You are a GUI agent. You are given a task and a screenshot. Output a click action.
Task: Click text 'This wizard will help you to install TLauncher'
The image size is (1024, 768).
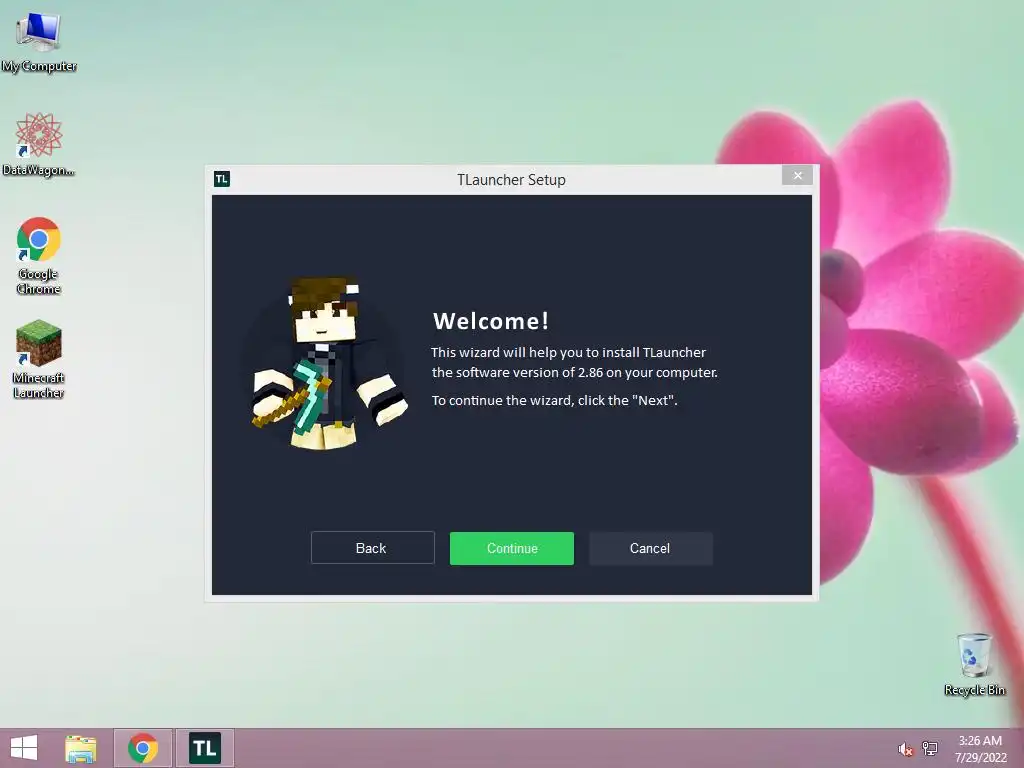(568, 353)
